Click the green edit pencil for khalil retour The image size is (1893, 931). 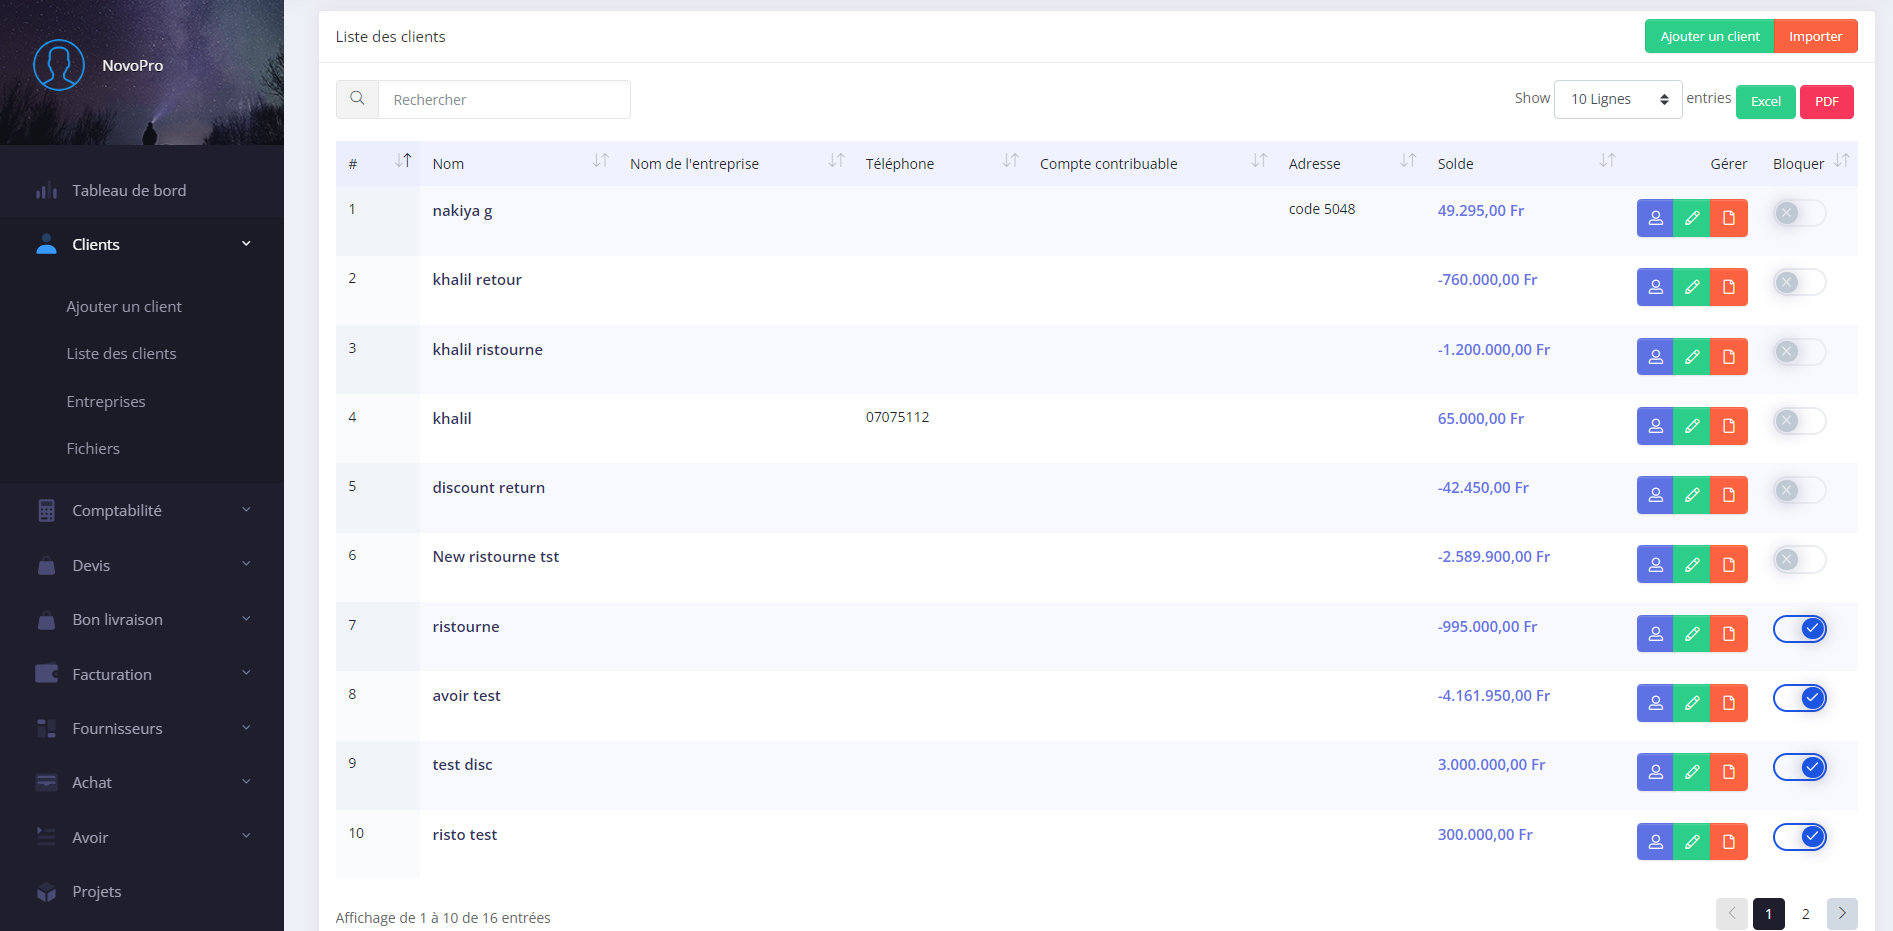(1692, 287)
